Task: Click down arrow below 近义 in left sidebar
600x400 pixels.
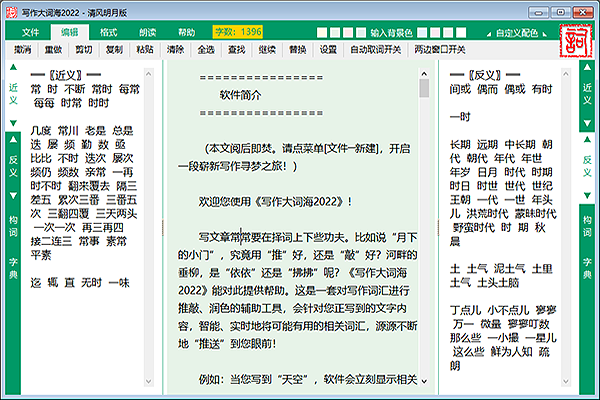Action: [x=13, y=123]
